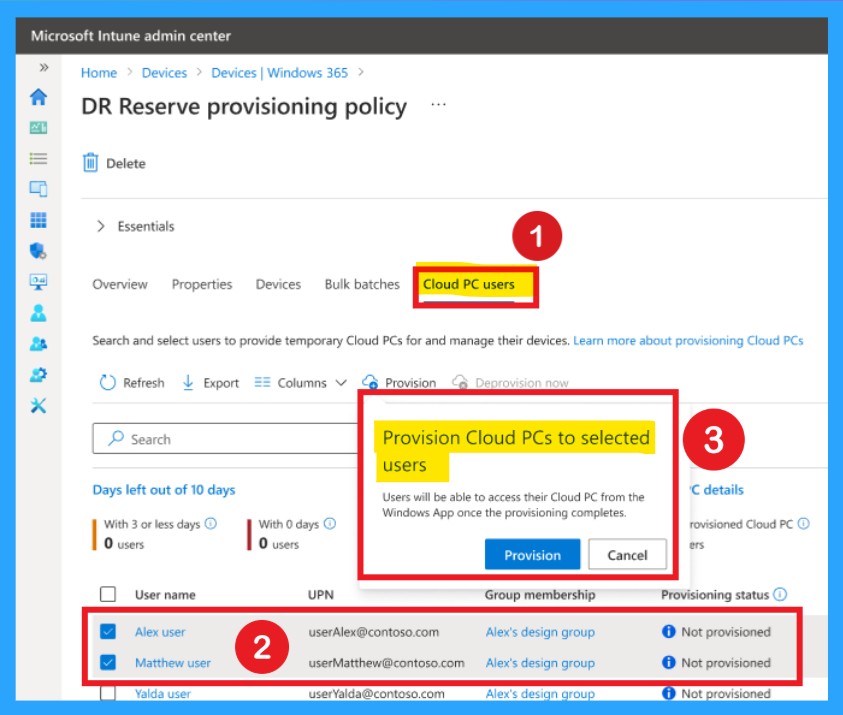Screen dimensions: 843x715
Task: Open Tenant administration icon
Action: 38,374
